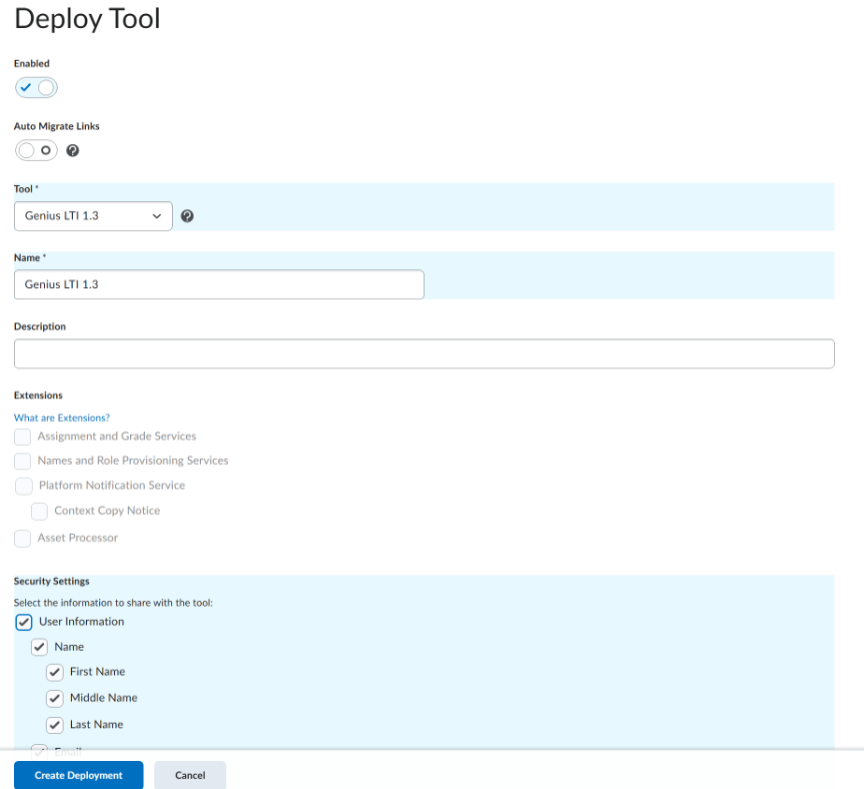Select the Asset Processor checkbox

tap(23, 538)
